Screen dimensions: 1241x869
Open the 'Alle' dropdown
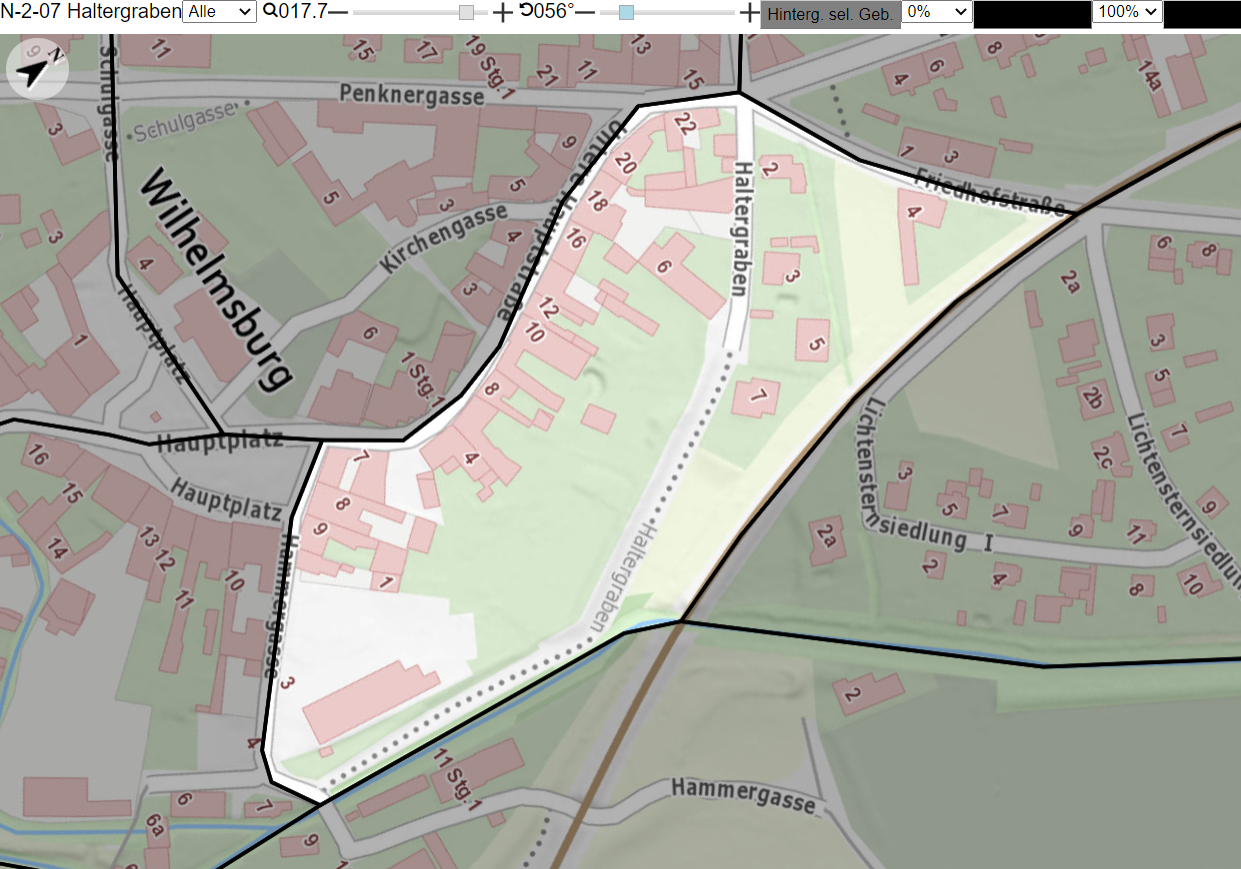[x=219, y=12]
